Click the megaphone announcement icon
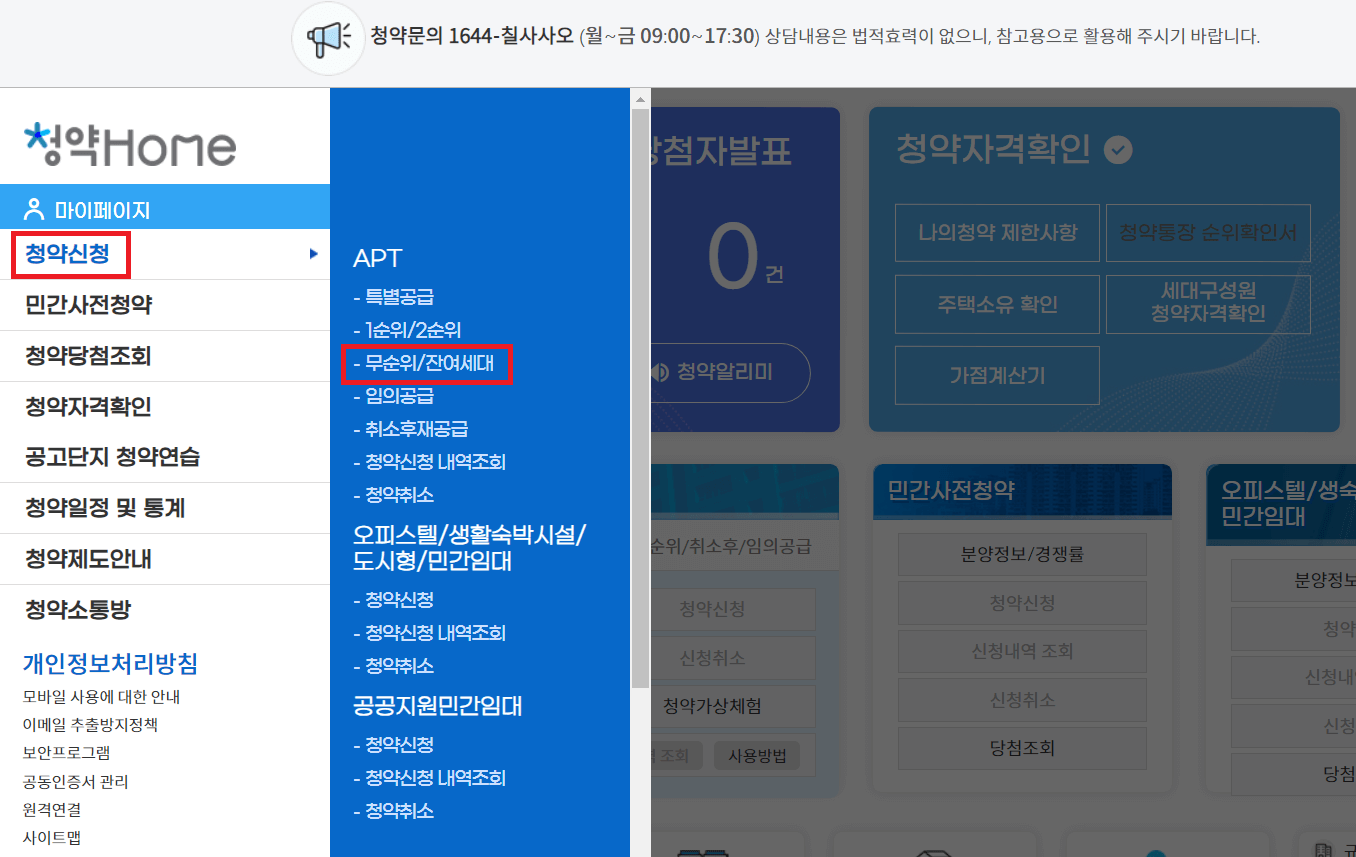This screenshot has width=1356, height=857. click(x=328, y=38)
